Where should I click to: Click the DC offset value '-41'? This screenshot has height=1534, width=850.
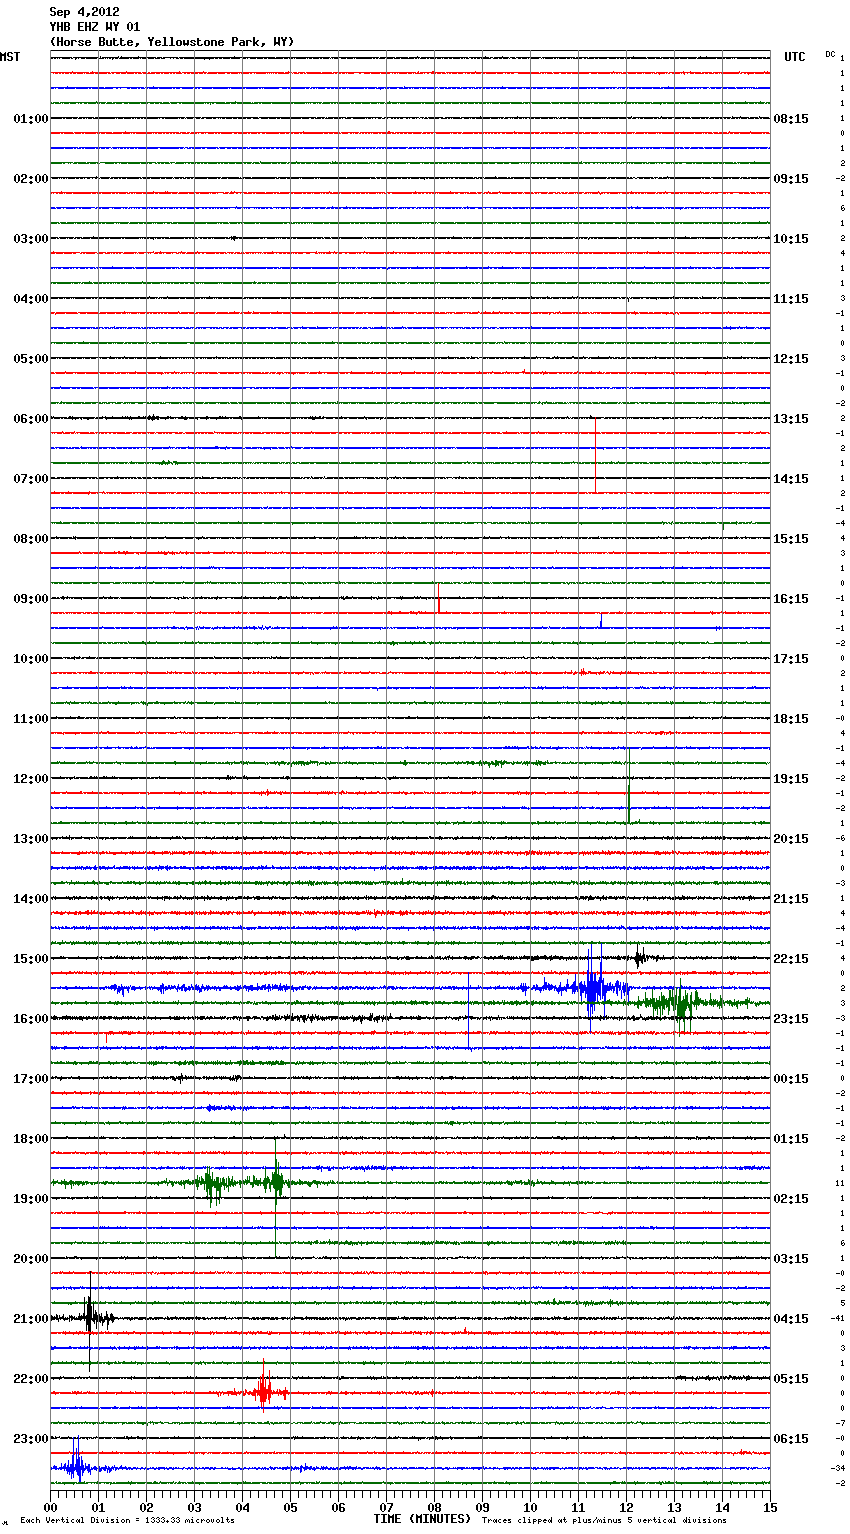coord(838,1319)
